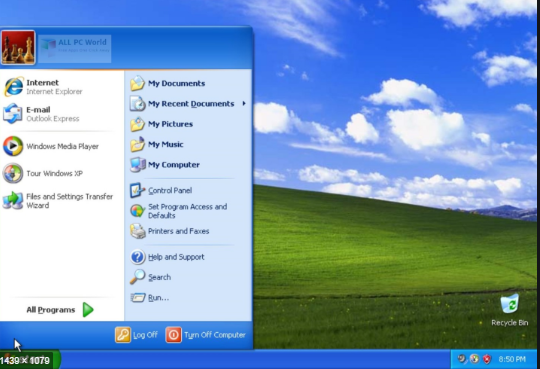The height and width of the screenshot is (369, 540).
Task: Click the Help and Support icon
Action: (137, 257)
